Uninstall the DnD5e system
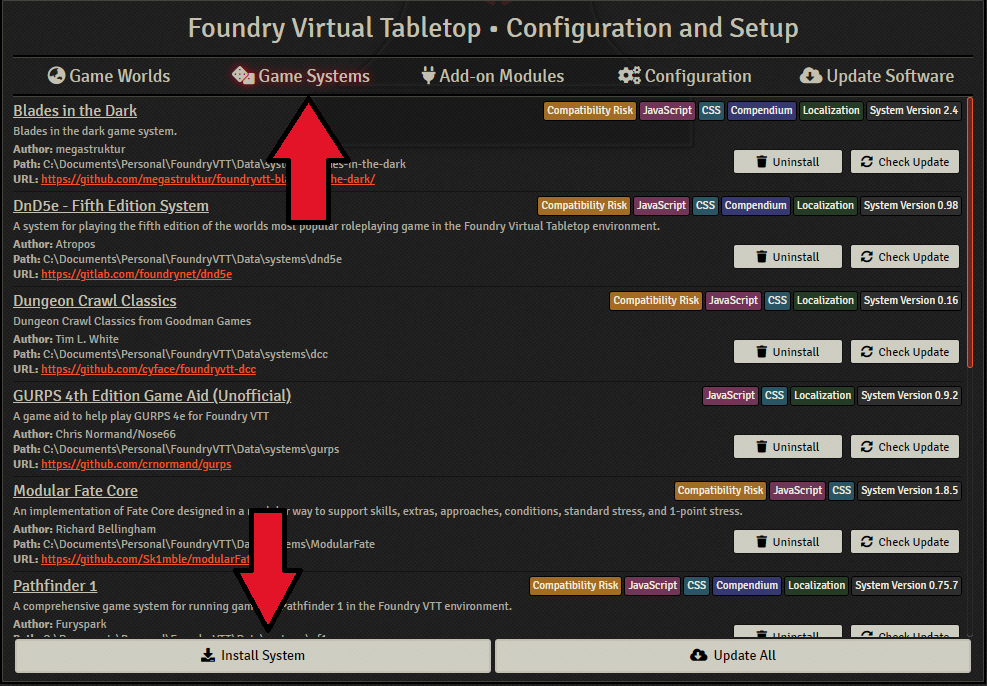987x686 pixels. click(787, 257)
